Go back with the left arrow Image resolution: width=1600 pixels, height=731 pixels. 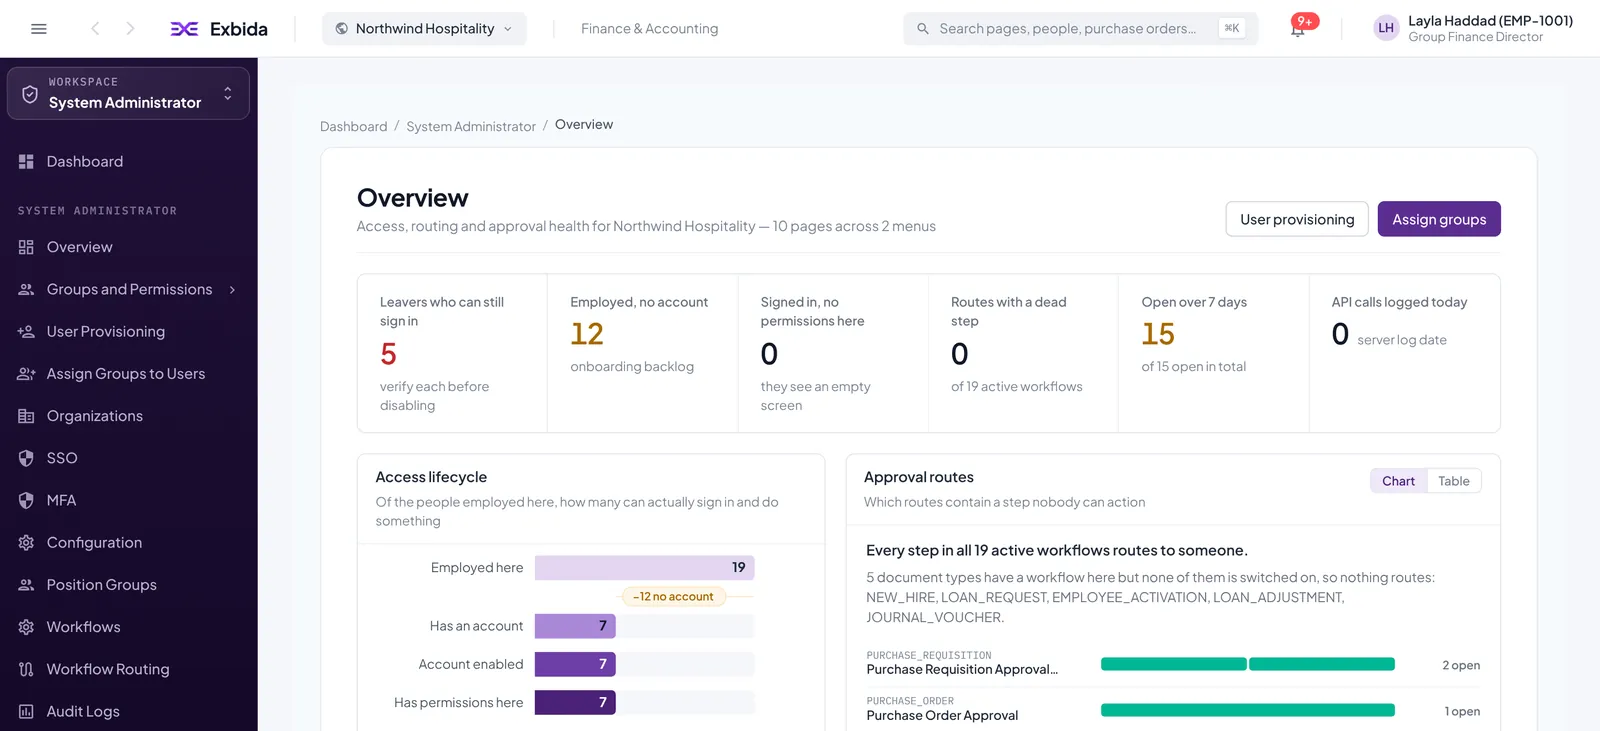click(95, 29)
